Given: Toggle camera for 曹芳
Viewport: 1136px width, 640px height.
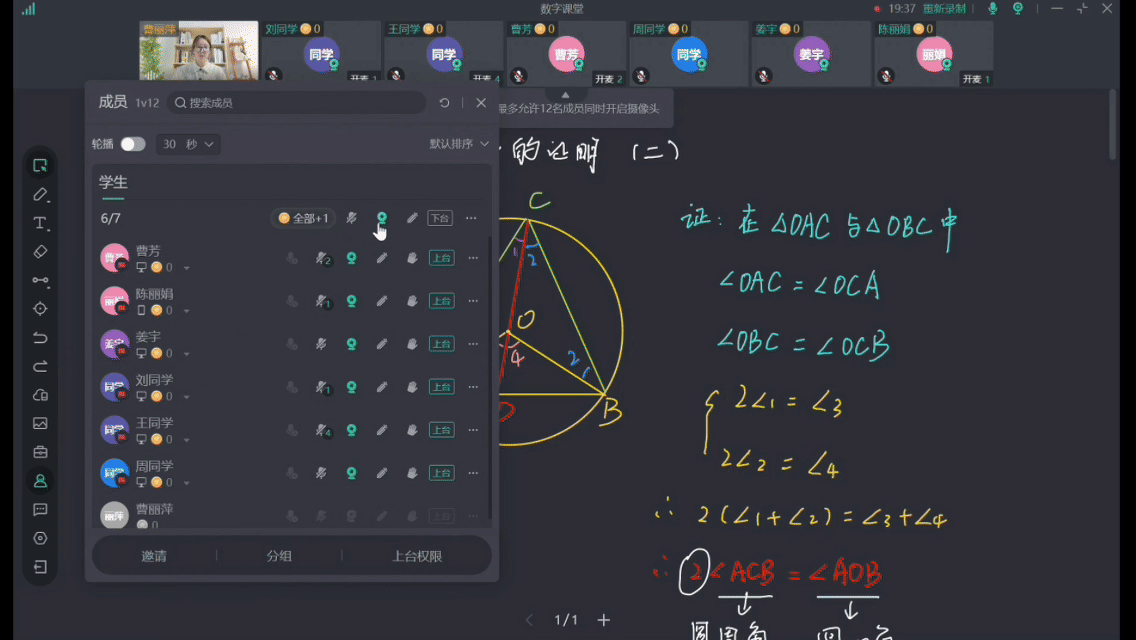Looking at the screenshot, I should coord(351,258).
